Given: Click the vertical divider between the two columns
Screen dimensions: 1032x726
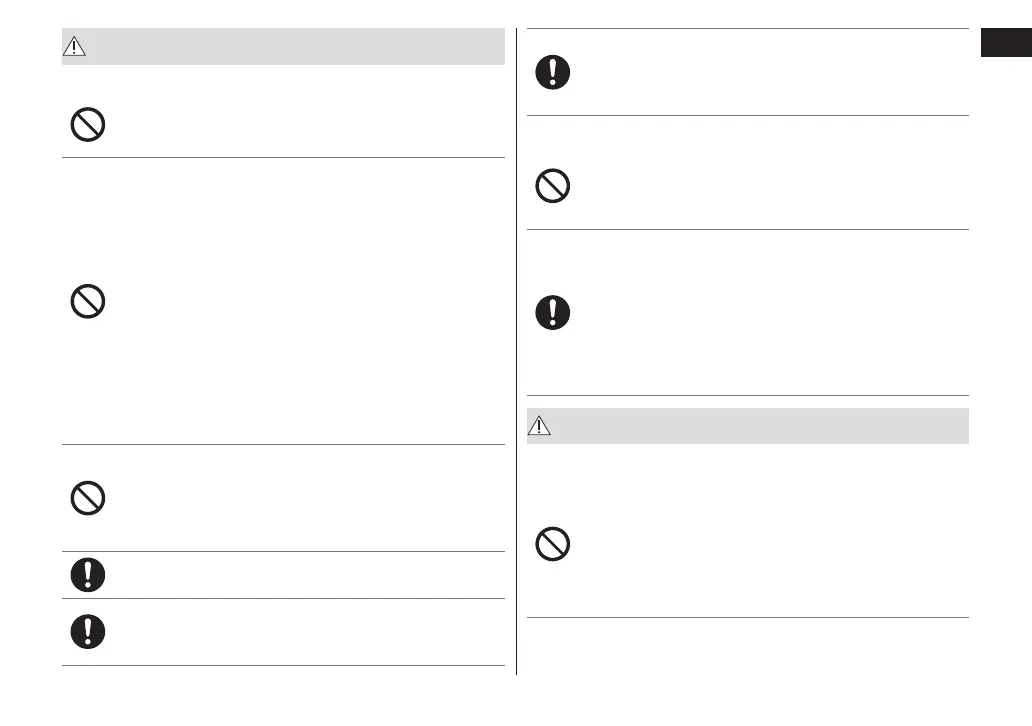Looking at the screenshot, I should (516, 350).
